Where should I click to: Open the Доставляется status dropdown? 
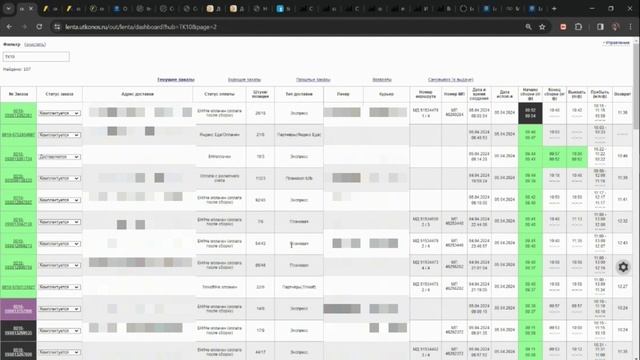click(x=59, y=157)
